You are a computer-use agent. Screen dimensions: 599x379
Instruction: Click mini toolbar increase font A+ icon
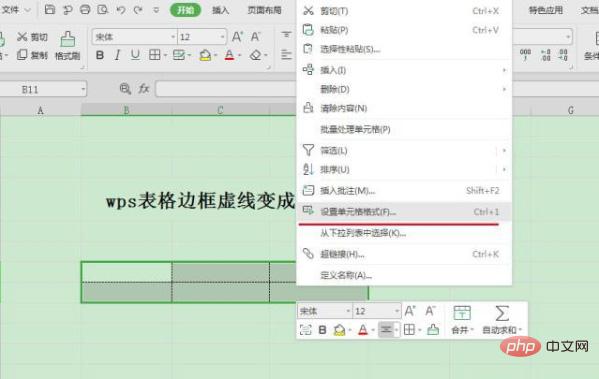410,311
